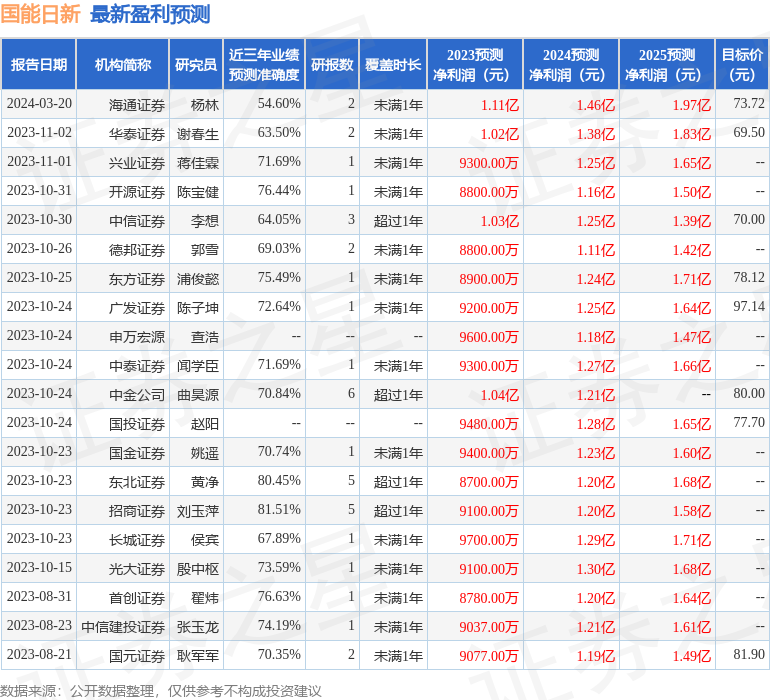The width and height of the screenshot is (770, 700).
Task: Click researcher name 殷中枢
Action: pos(198,568)
